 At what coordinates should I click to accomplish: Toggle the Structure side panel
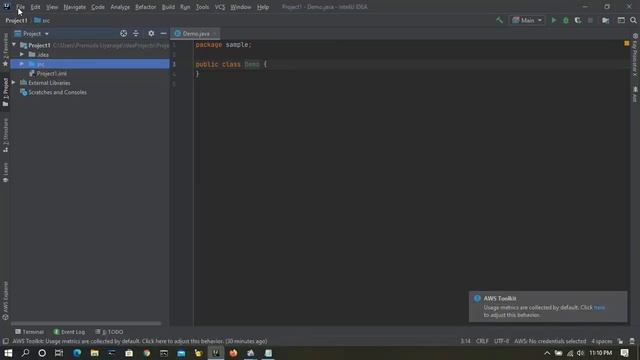(x=5, y=136)
